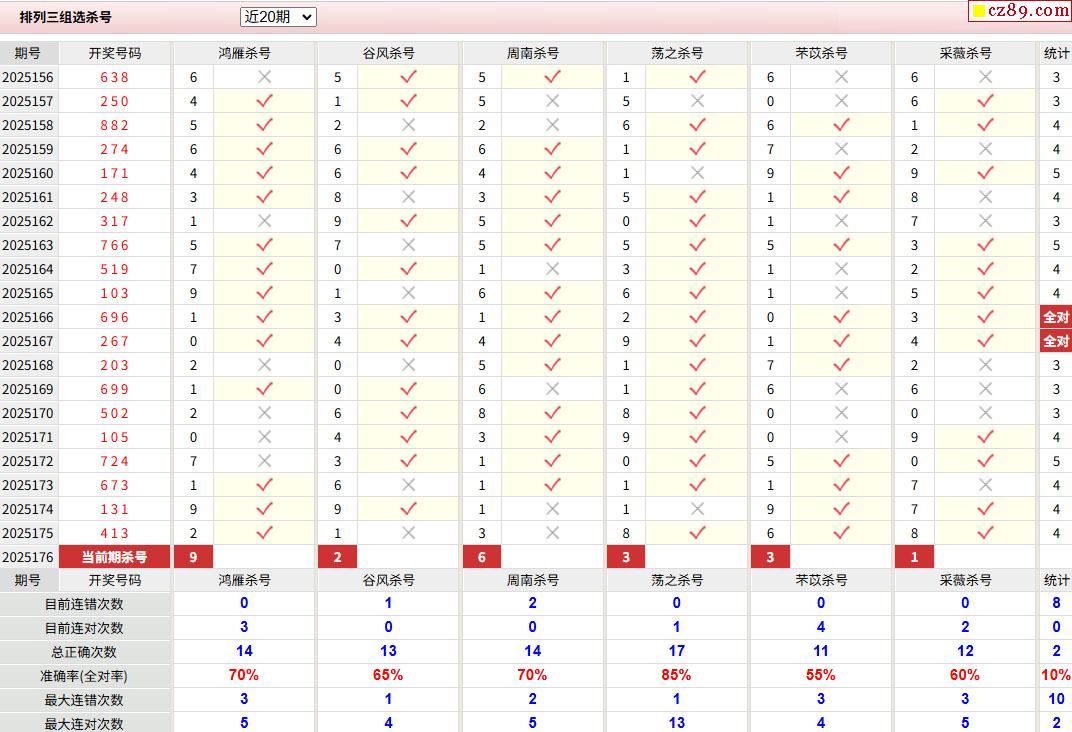
Task: Click the 期号 header above row 2025156
Action: pos(27,53)
